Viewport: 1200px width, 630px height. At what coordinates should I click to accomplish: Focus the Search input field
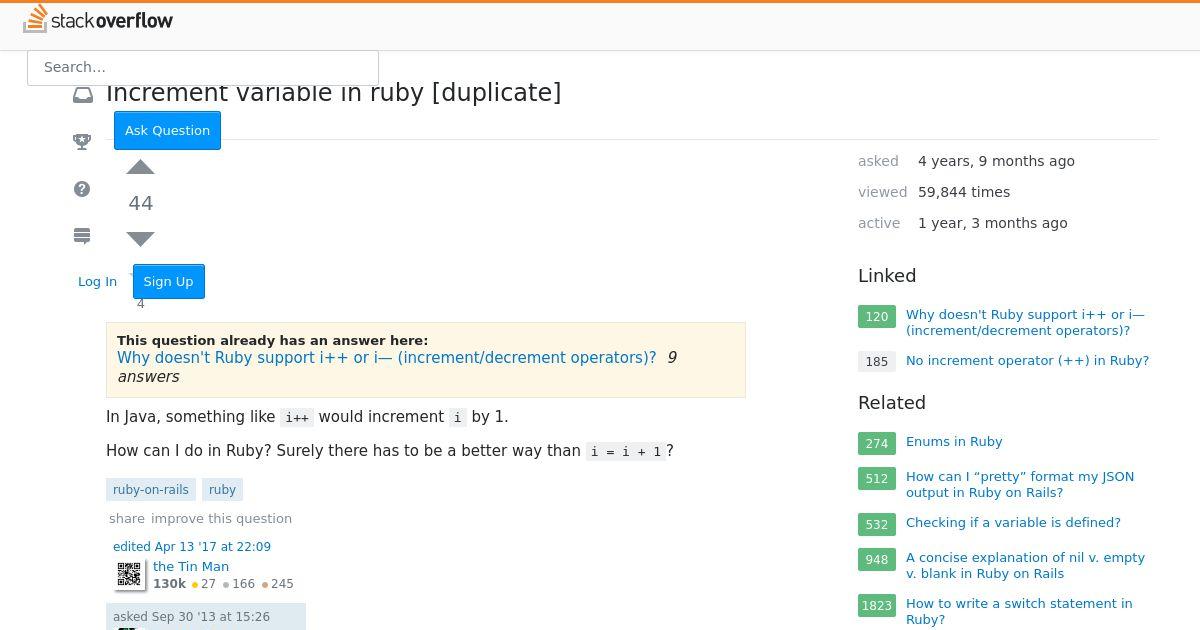pyautogui.click(x=203, y=67)
